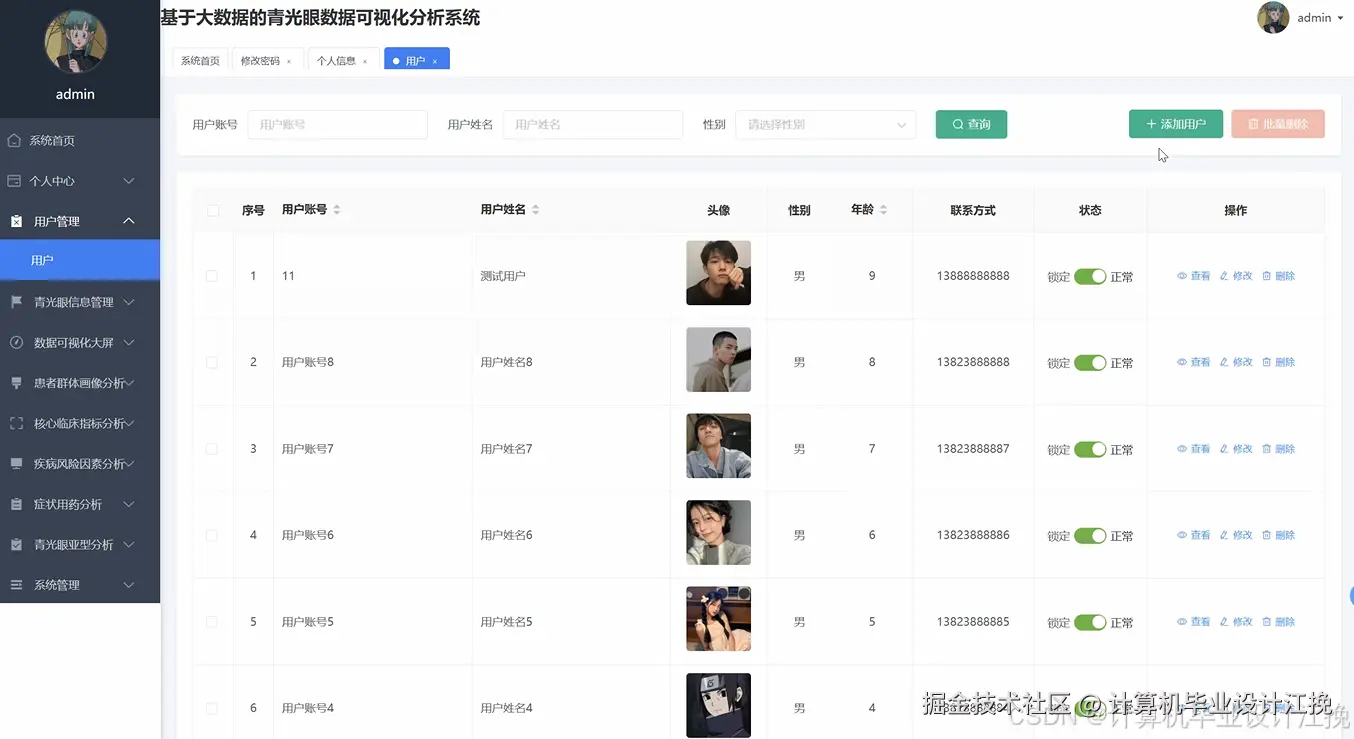The image size is (1354, 739).
Task: Click the 青光眼信息管理 flag icon
Action: tap(16, 302)
